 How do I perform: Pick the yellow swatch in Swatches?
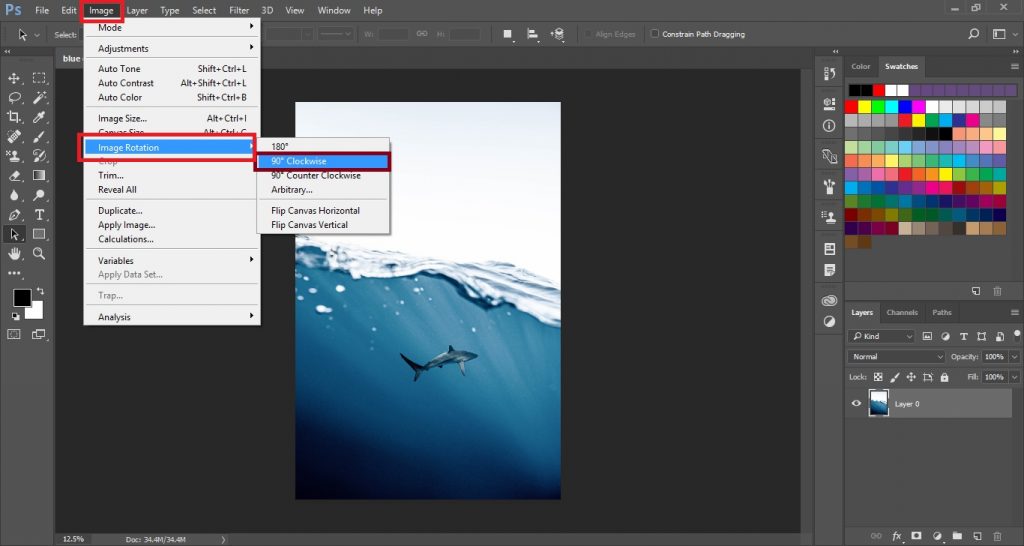pos(864,106)
